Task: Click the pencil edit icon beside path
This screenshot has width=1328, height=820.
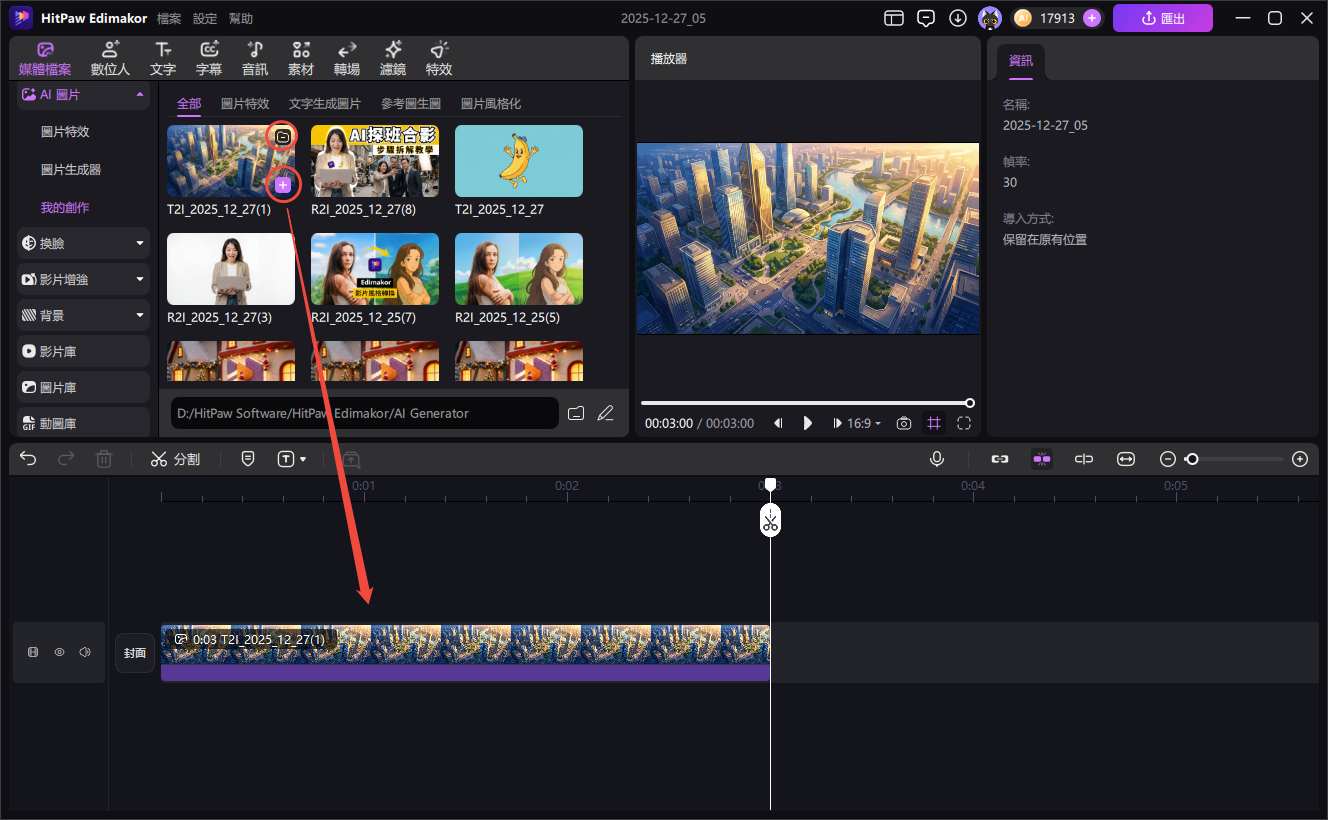Action: click(x=605, y=413)
